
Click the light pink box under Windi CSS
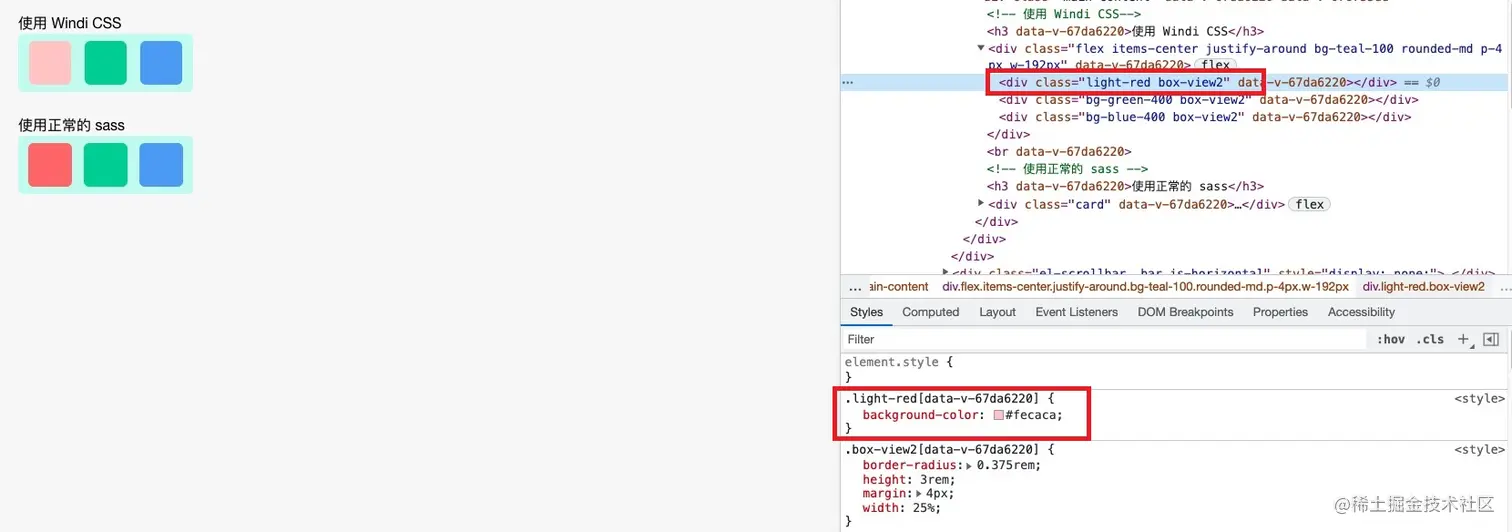[50, 62]
